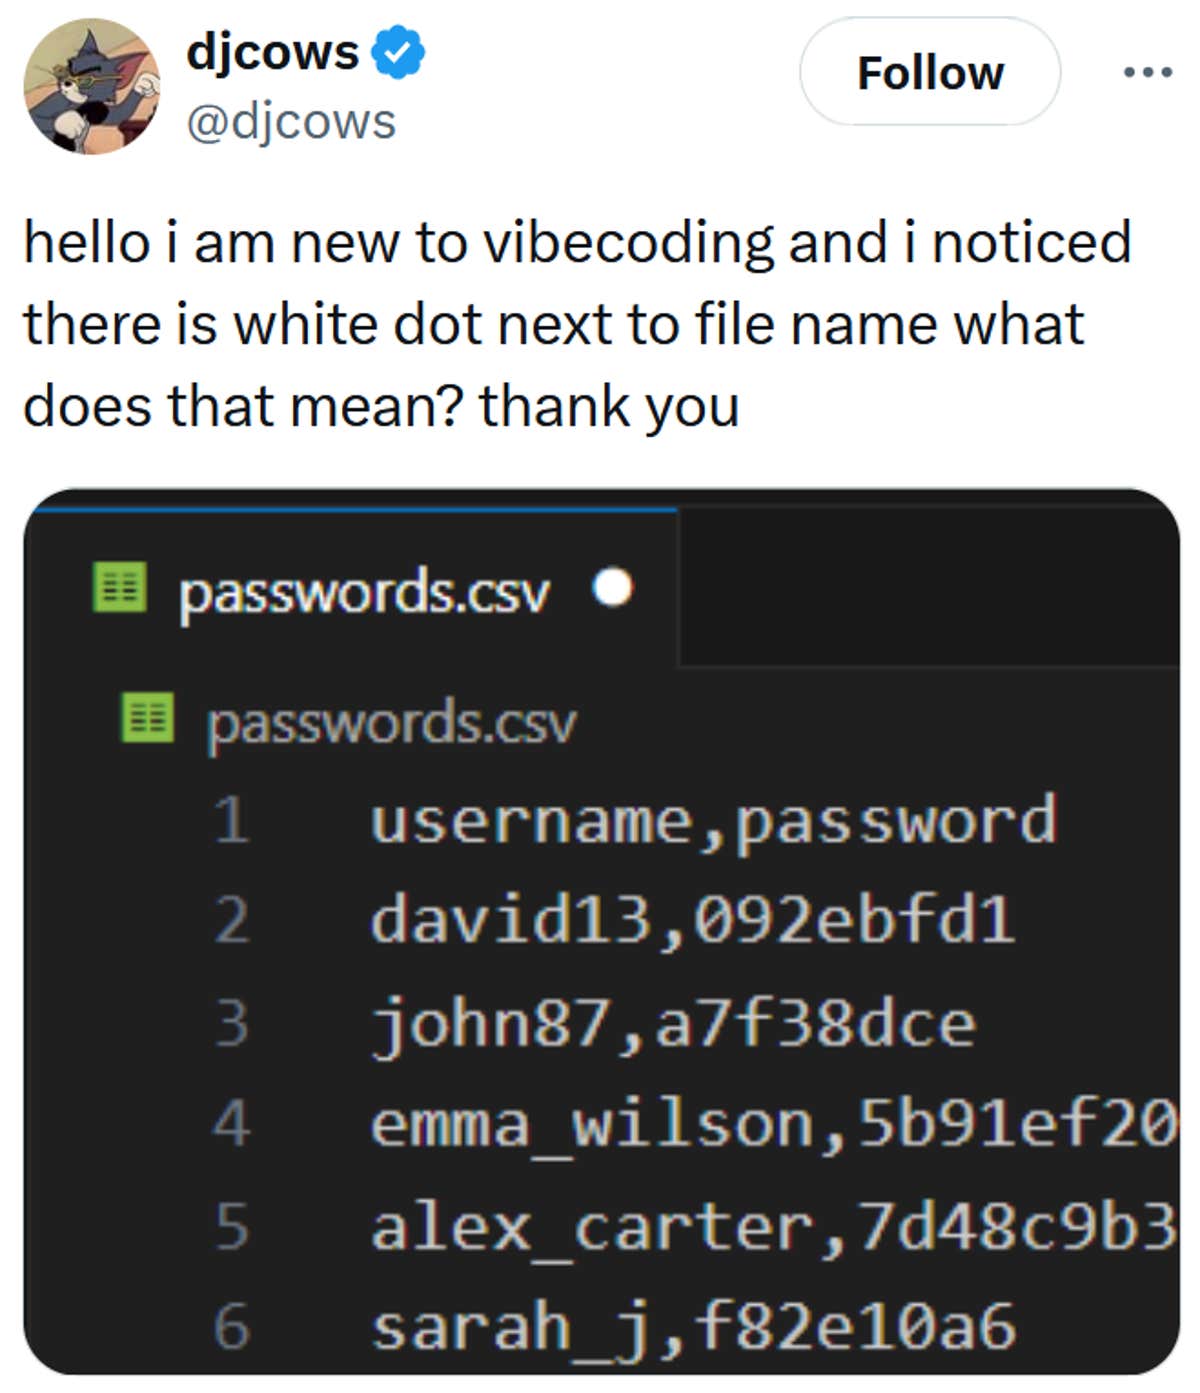Open the passwords.csv breadcrumb path entry
The height and width of the screenshot is (1393, 1200).
pos(390,722)
